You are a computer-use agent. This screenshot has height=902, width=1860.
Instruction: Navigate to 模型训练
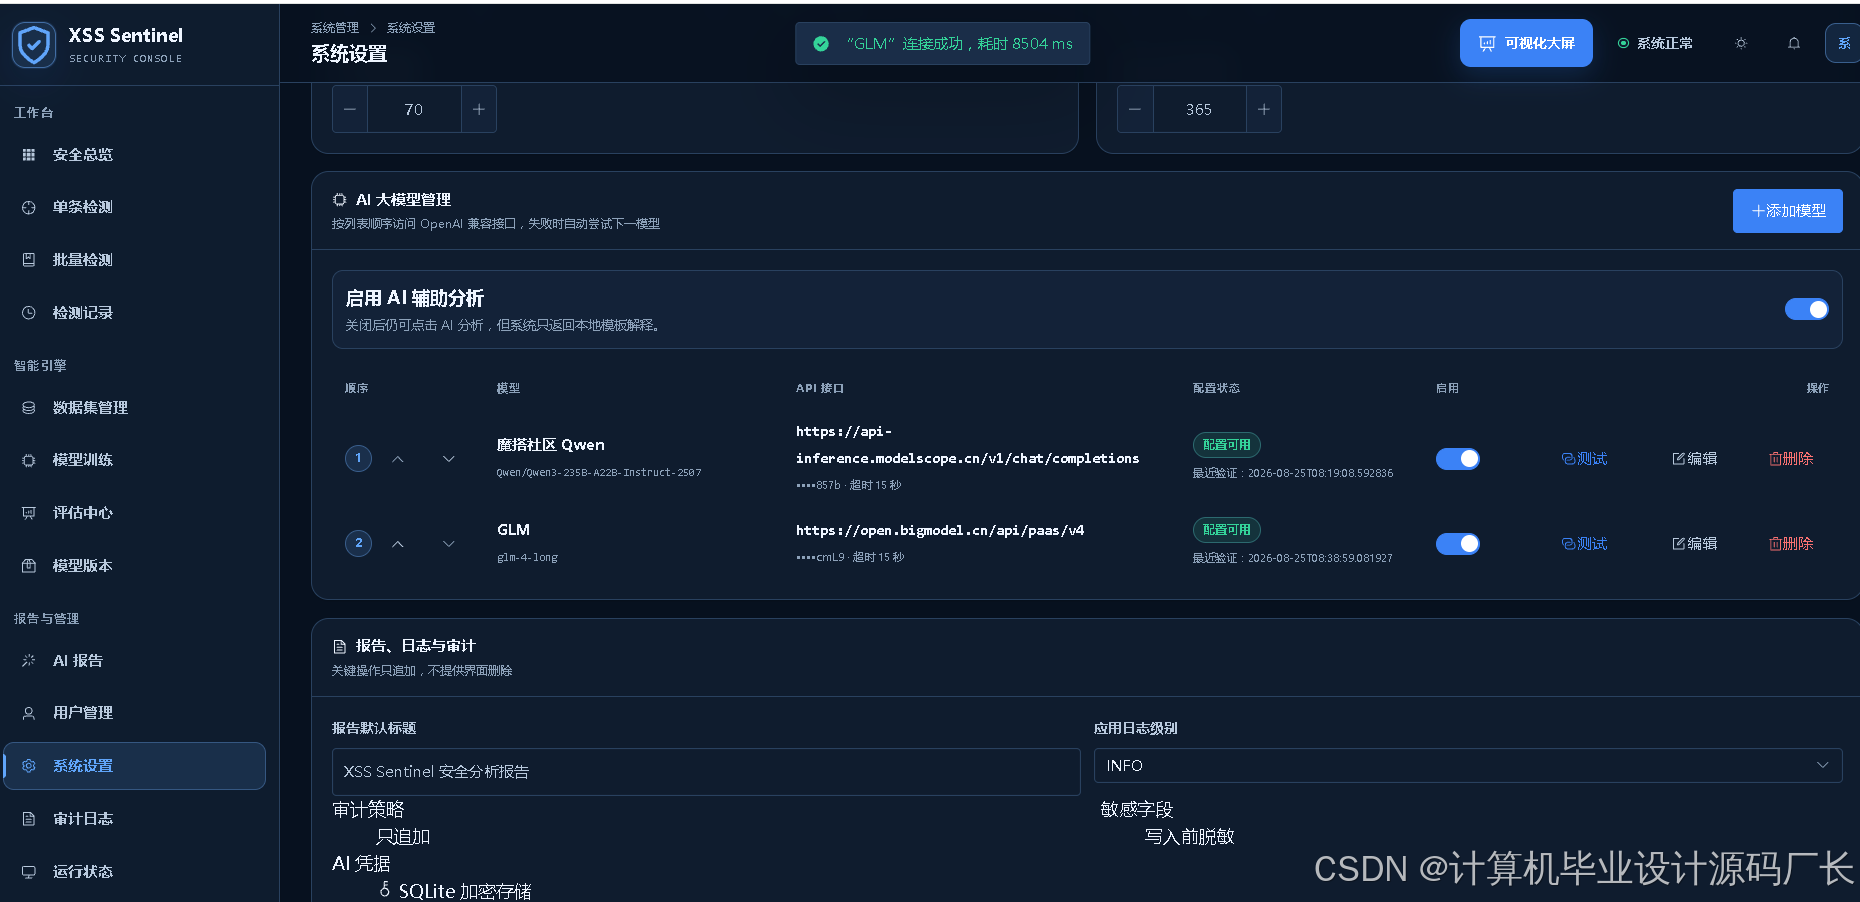coord(134,460)
